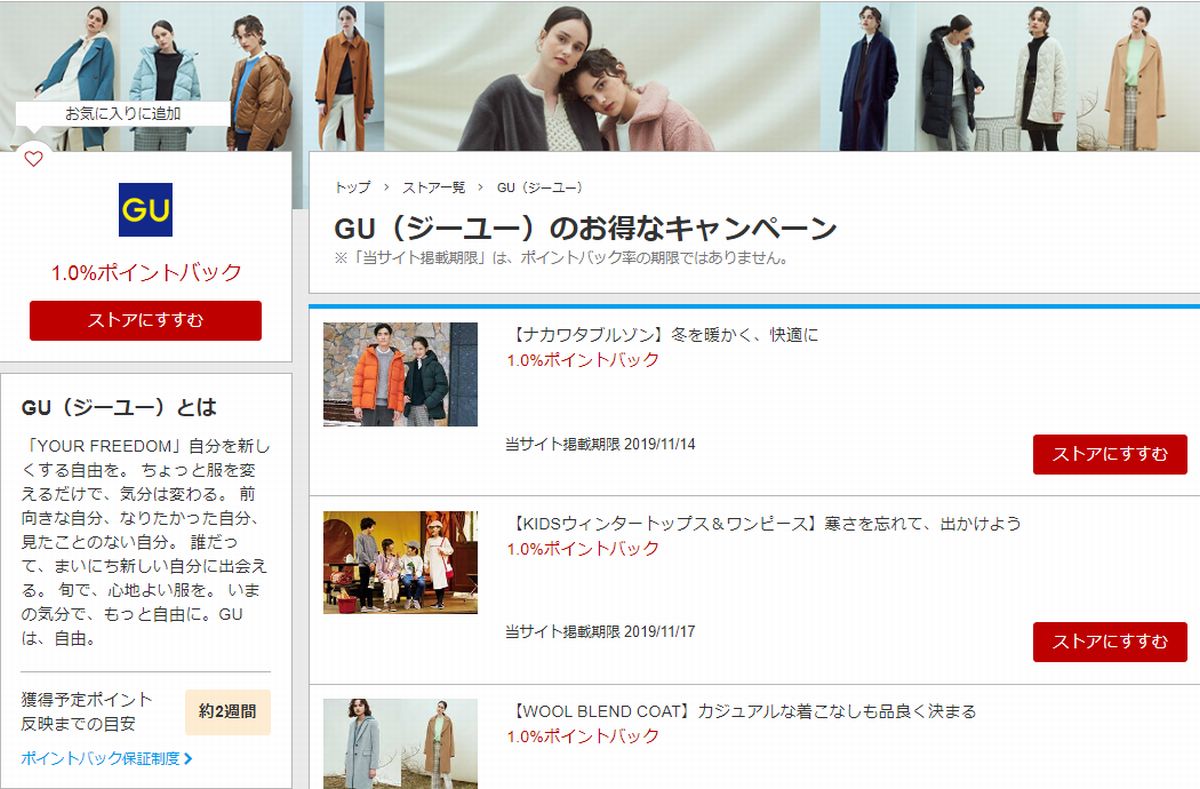Open KIDS winter tops campaign thumbnail
The height and width of the screenshot is (789, 1200).
point(400,562)
